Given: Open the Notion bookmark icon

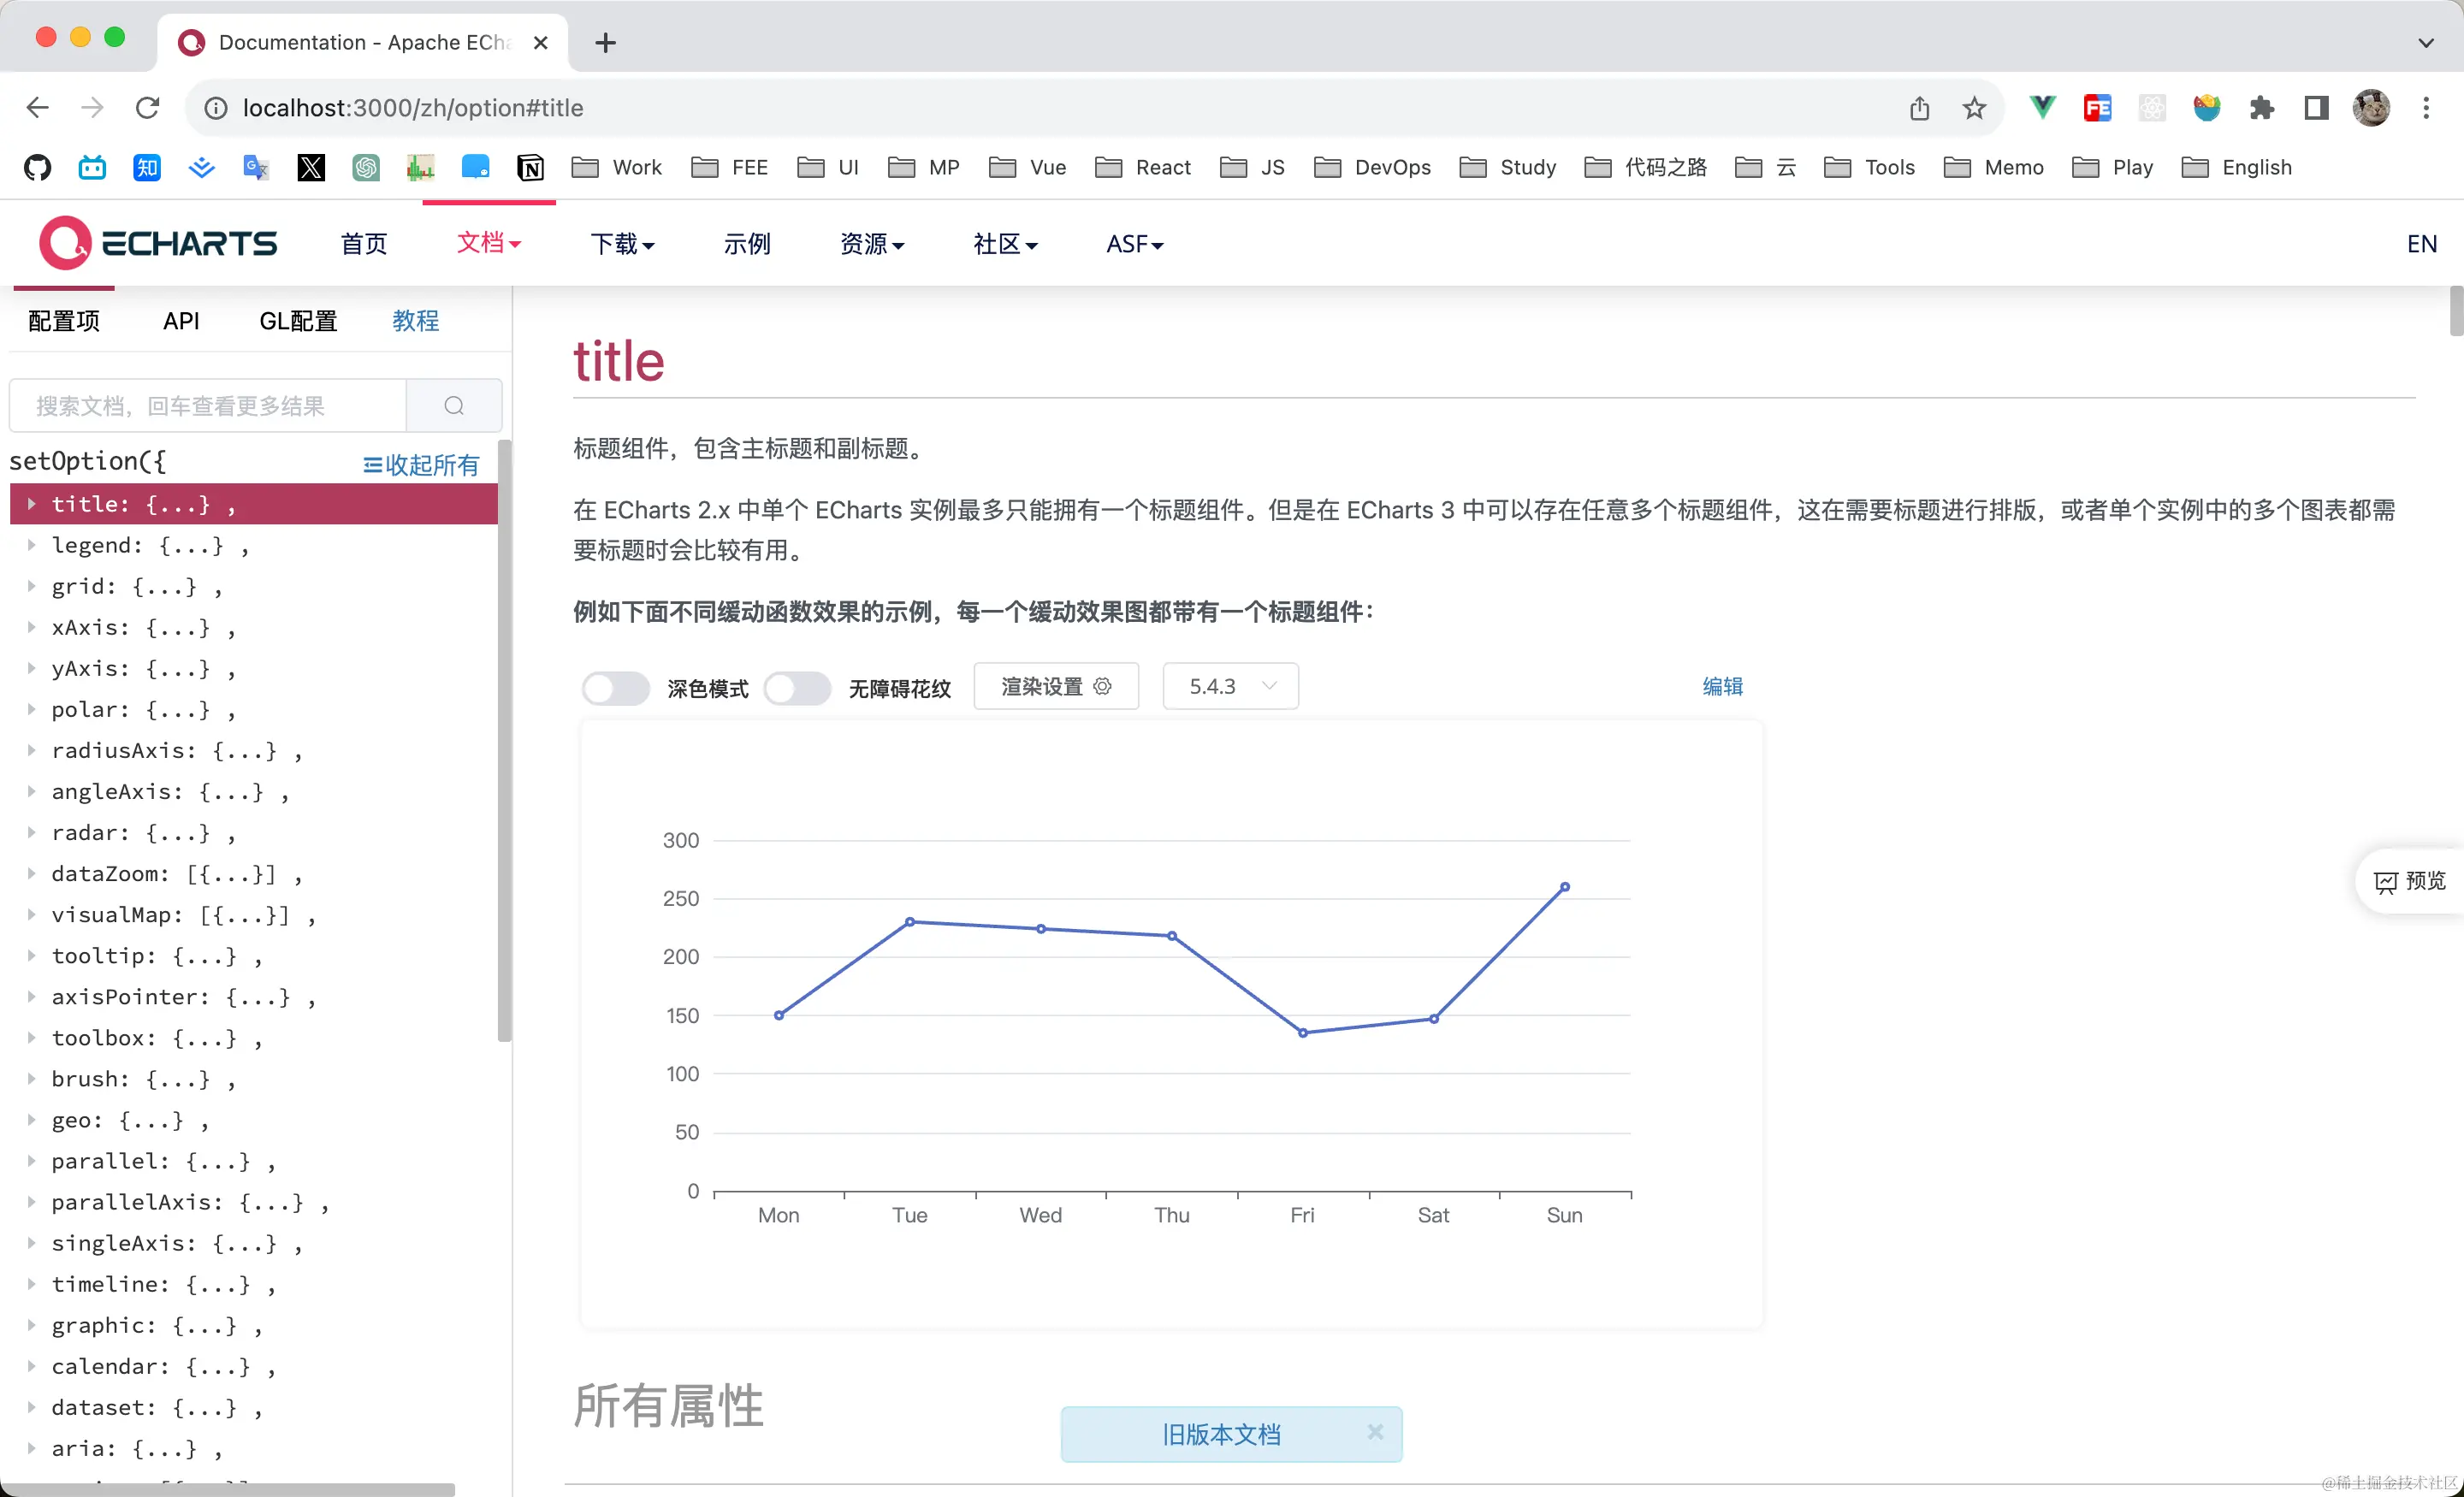Looking at the screenshot, I should point(530,167).
